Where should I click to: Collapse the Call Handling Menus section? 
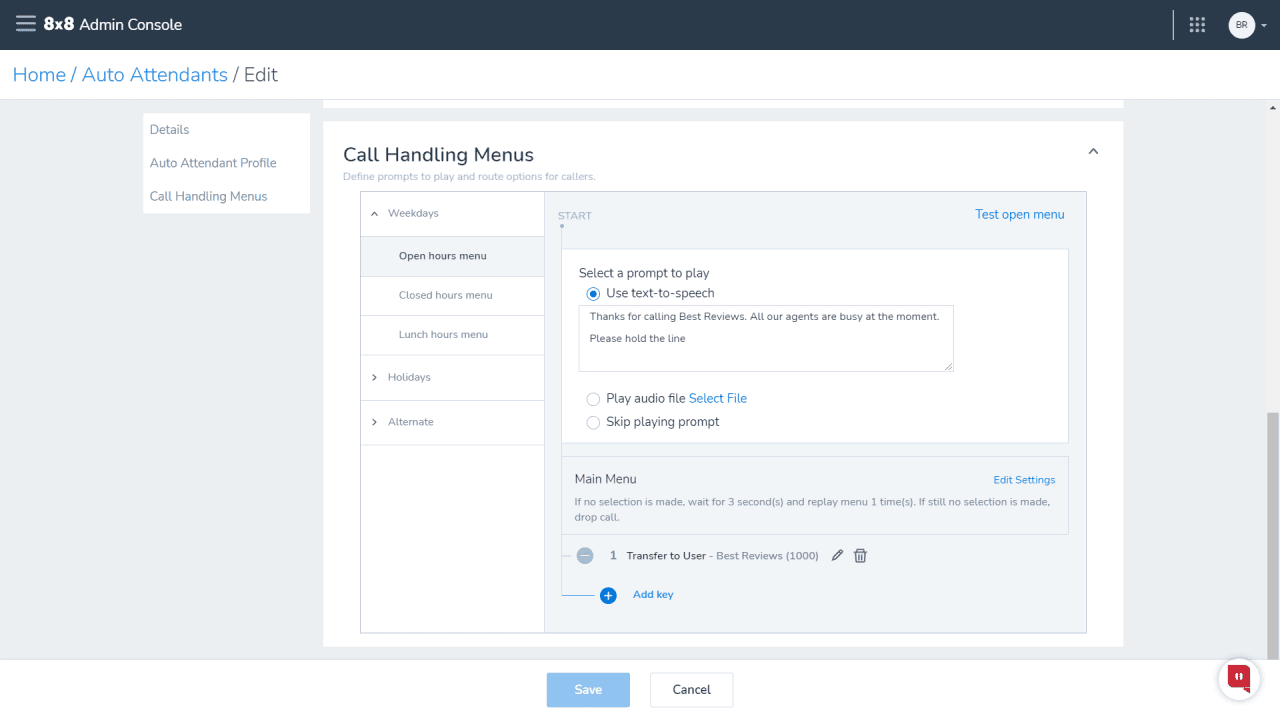pyautogui.click(x=1093, y=152)
